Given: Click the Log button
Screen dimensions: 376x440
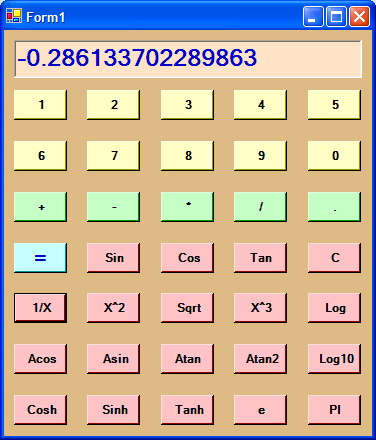Looking at the screenshot, I should tap(334, 308).
